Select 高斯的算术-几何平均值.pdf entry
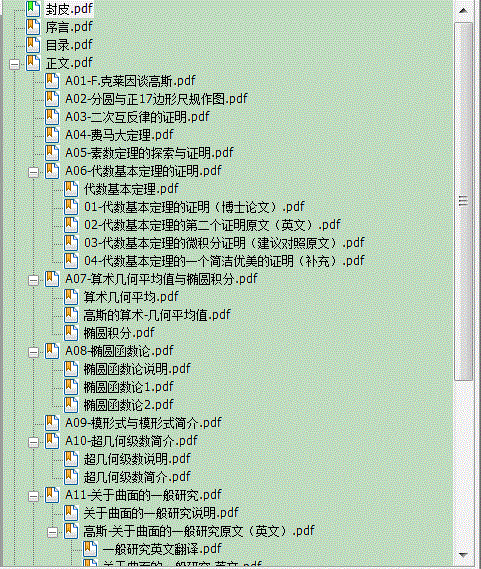Screen dimensions: 481x569 coord(157,315)
